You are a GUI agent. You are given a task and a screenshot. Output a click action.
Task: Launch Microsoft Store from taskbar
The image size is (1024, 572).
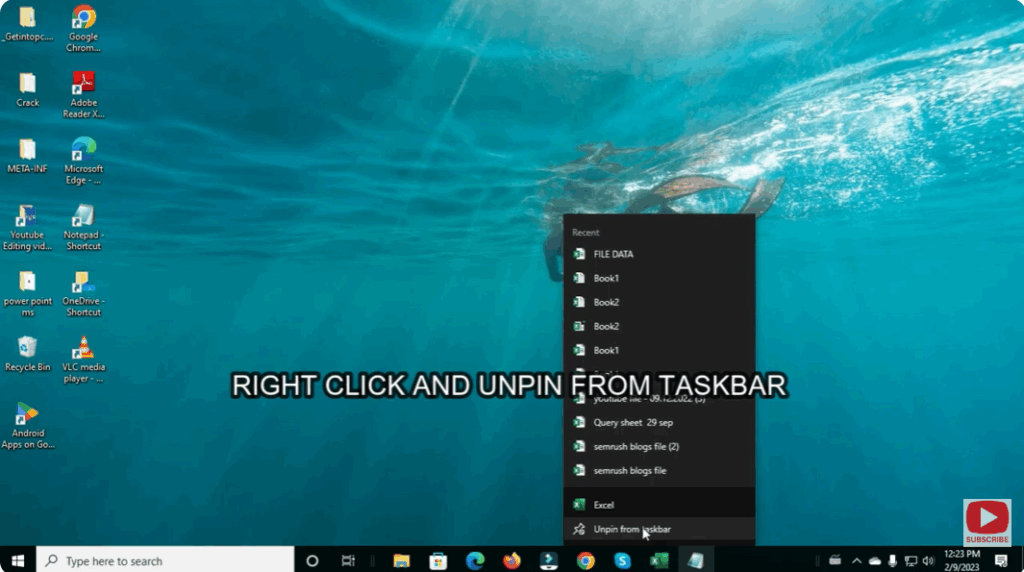pyautogui.click(x=438, y=560)
